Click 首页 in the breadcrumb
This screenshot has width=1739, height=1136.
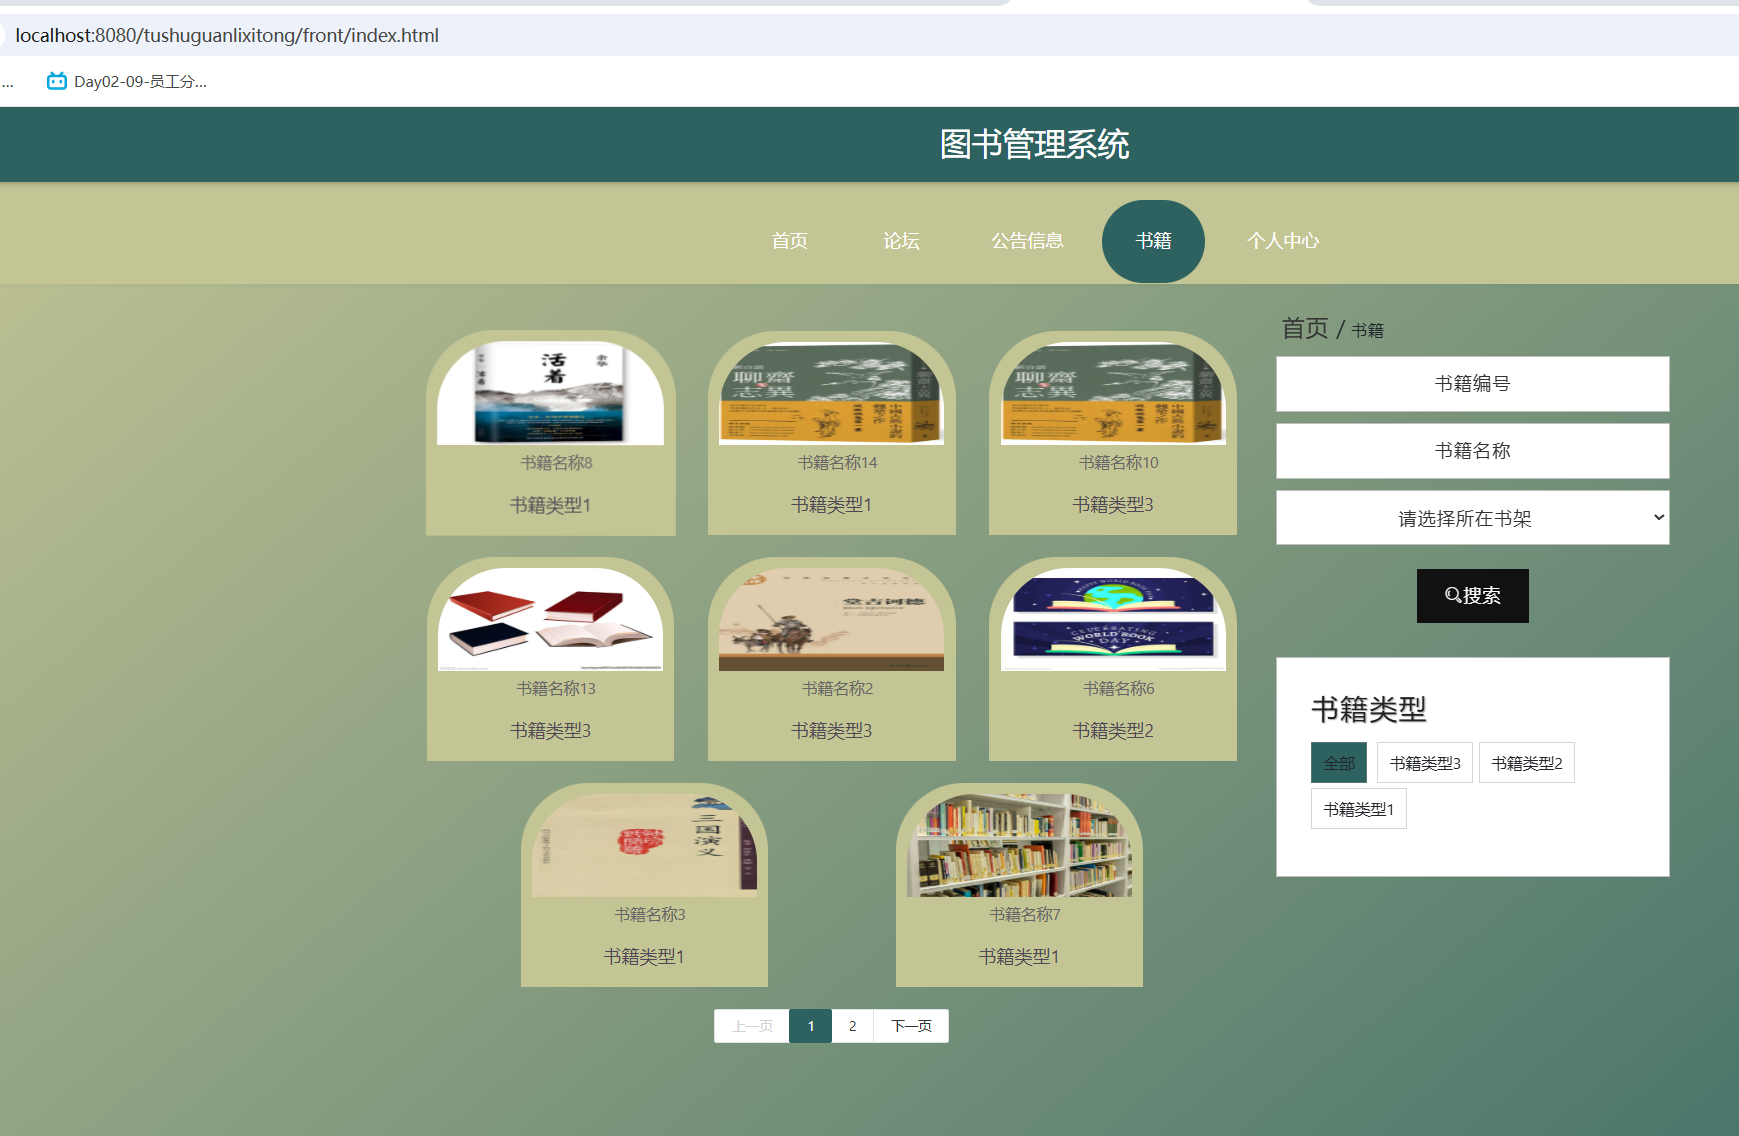coord(1305,328)
